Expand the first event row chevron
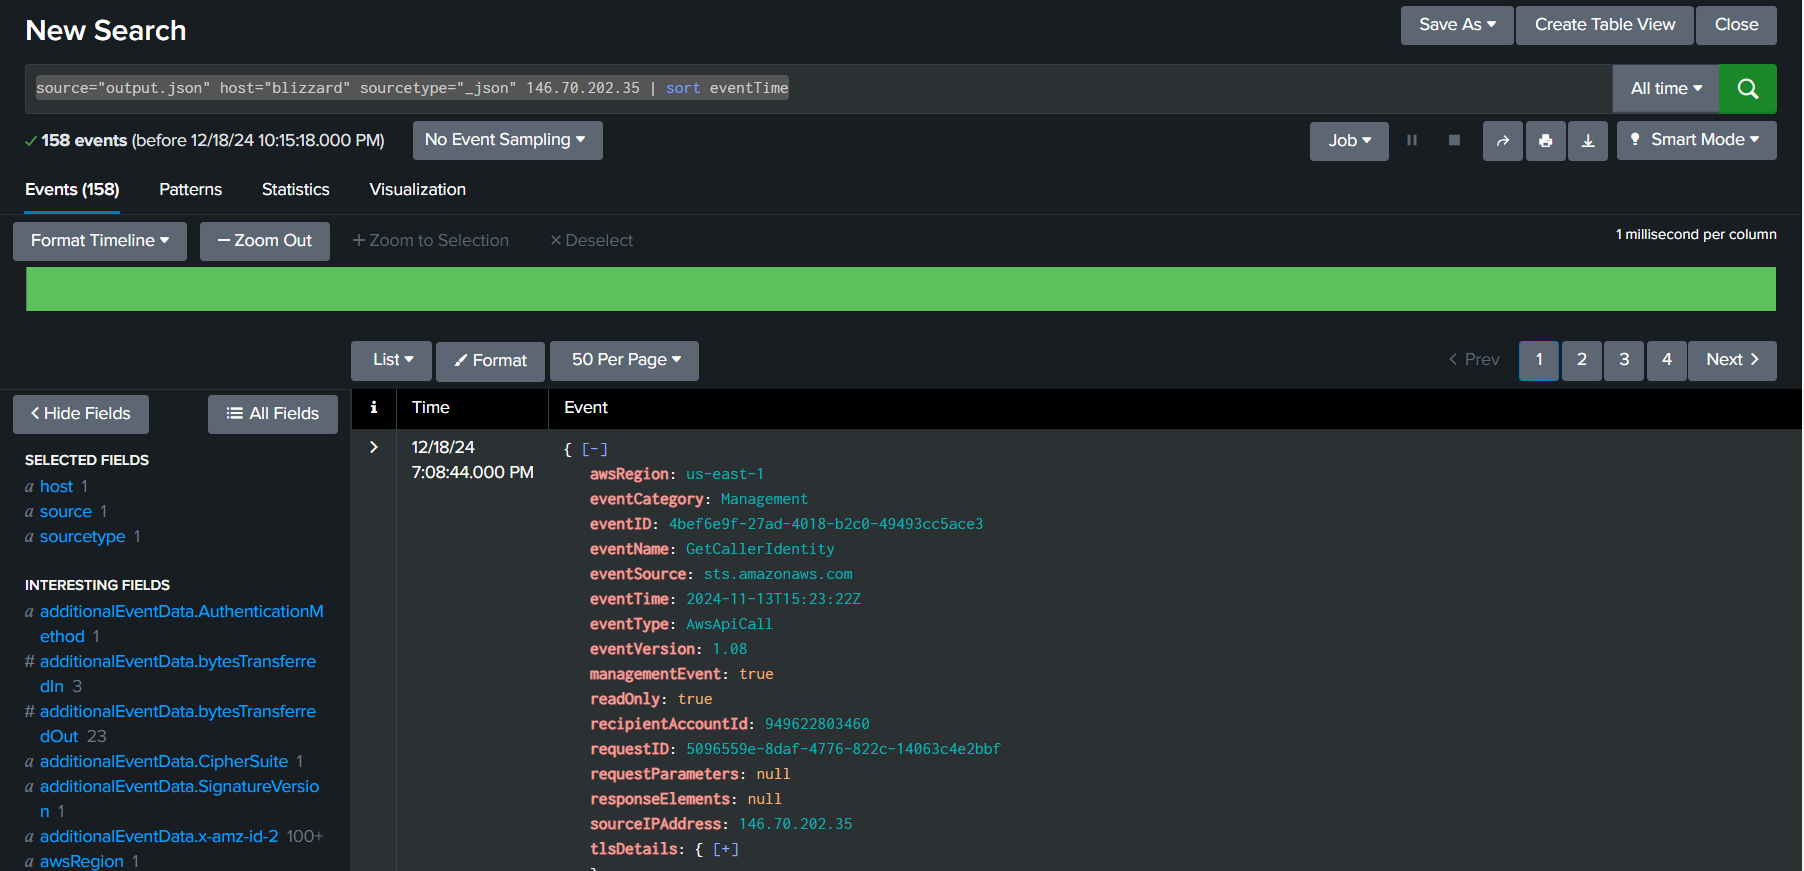This screenshot has height=871, width=1804. tap(374, 447)
